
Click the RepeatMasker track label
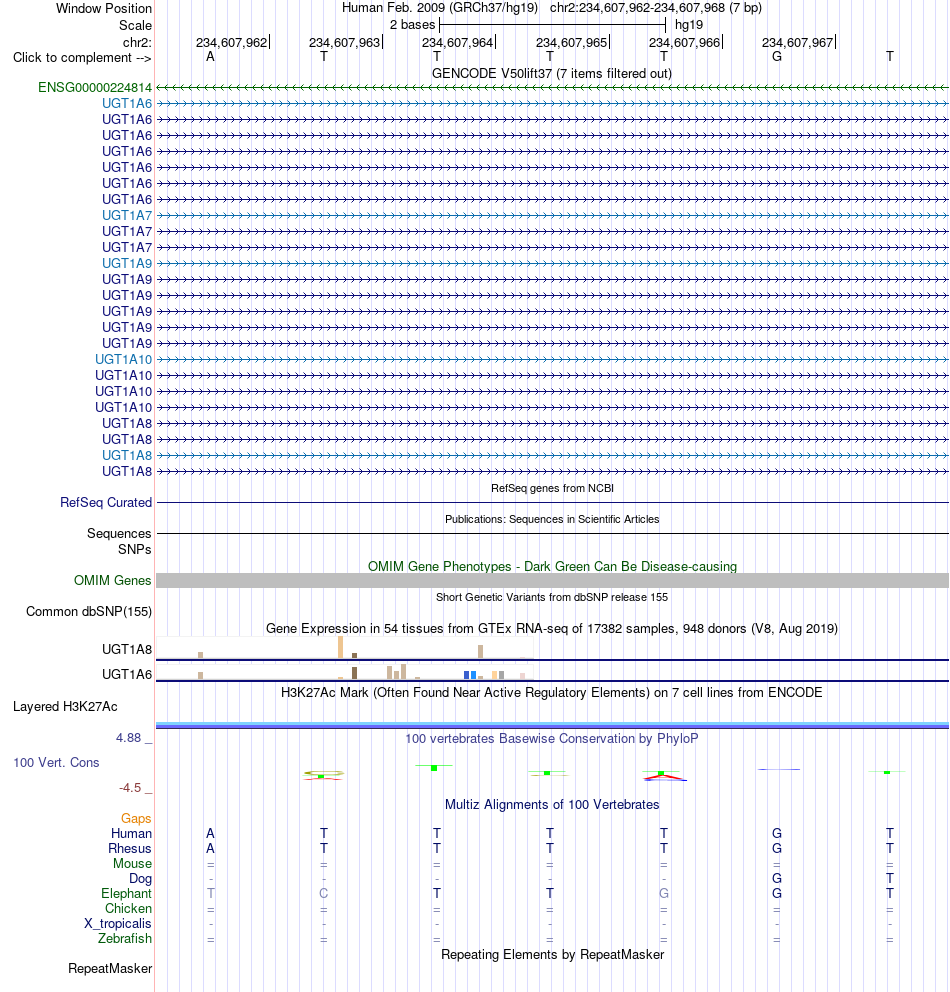(x=110, y=969)
